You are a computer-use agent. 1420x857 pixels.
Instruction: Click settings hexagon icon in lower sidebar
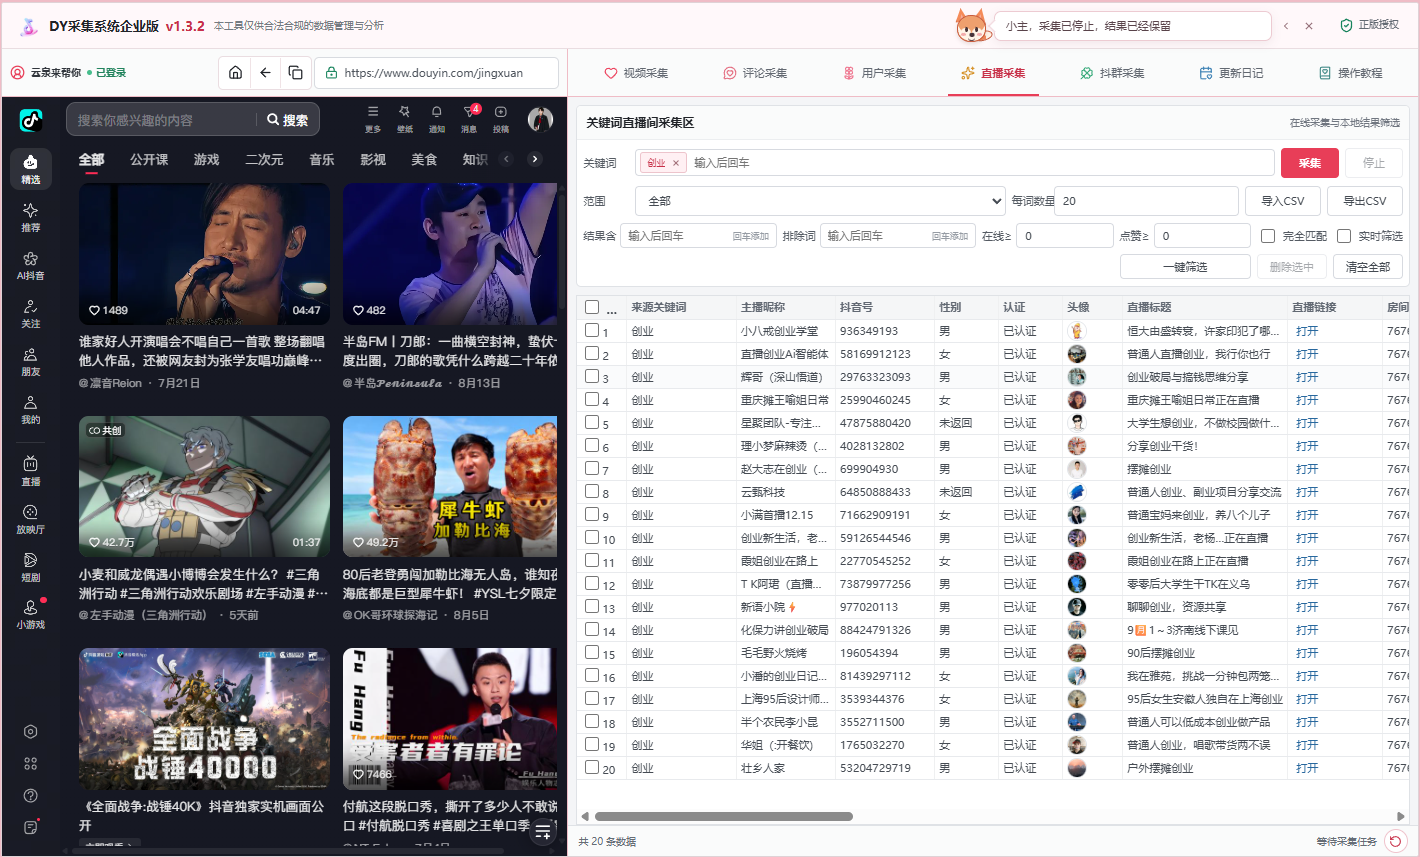tap(31, 732)
